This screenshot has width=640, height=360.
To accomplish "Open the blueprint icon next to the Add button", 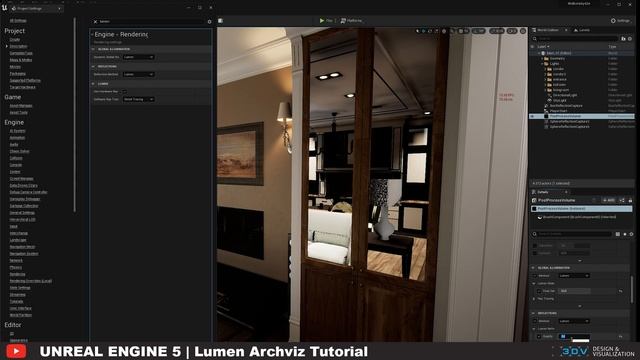I will (x=622, y=200).
